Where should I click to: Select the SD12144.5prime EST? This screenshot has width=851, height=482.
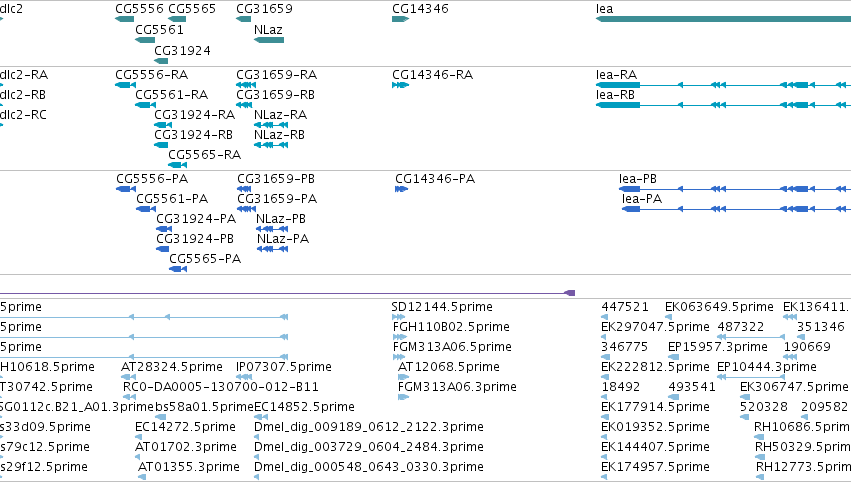point(398,317)
